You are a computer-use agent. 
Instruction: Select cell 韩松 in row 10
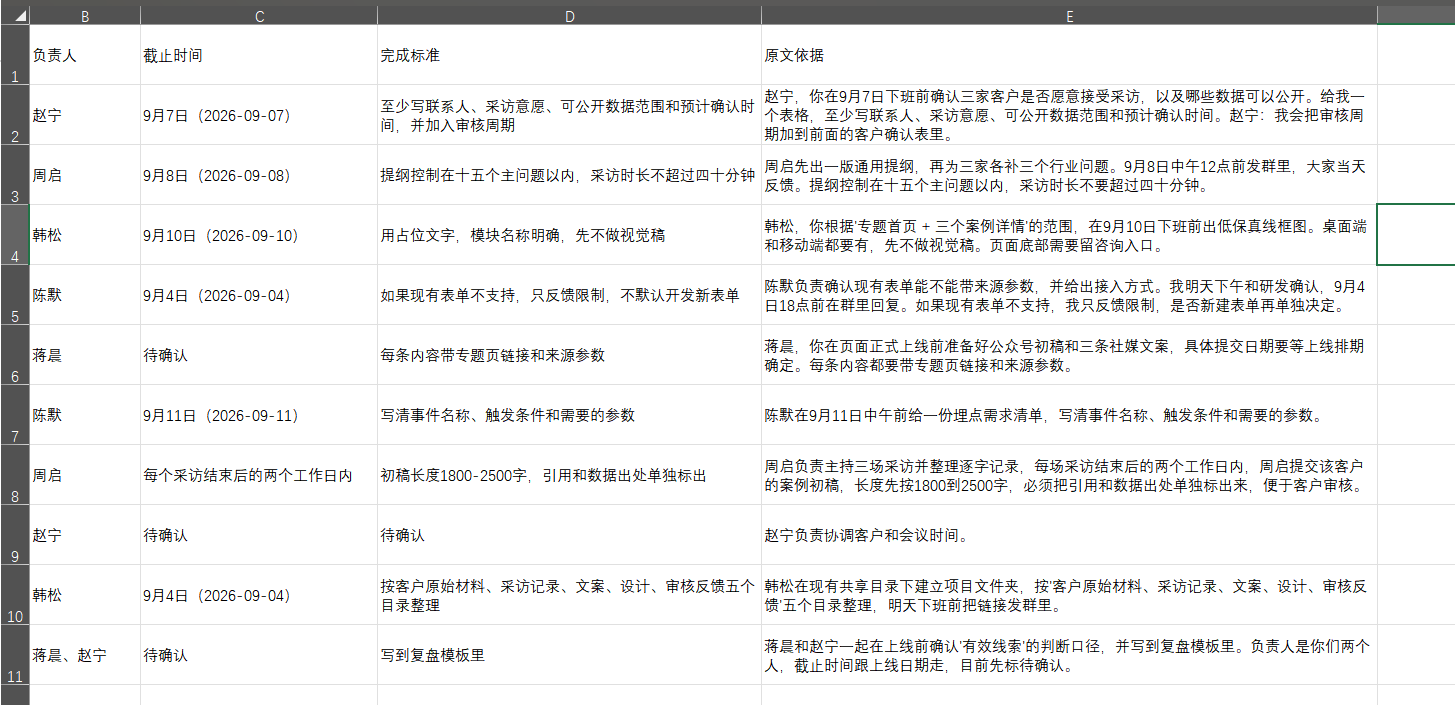click(85, 595)
